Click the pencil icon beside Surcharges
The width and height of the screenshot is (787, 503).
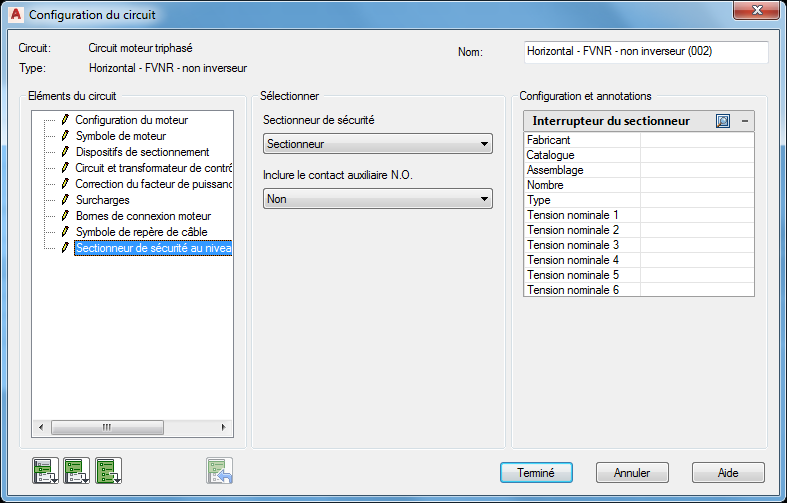66,200
